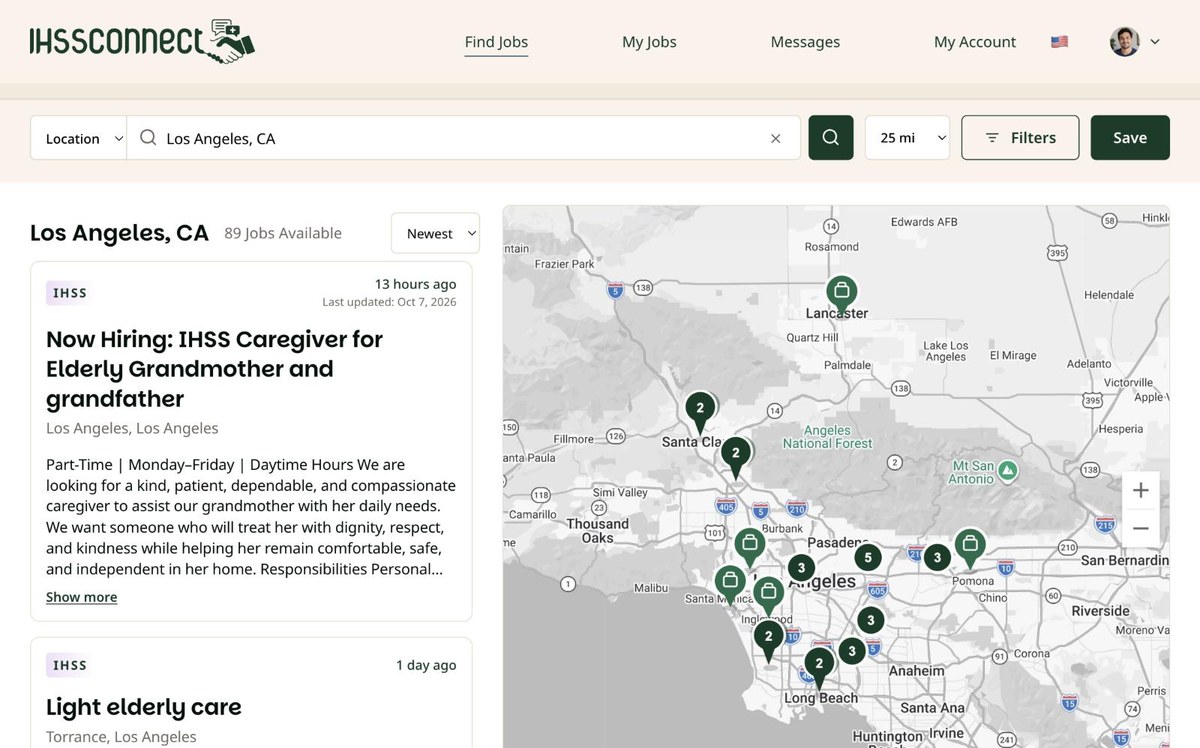Open the Newest sort dropdown
Viewport: 1200px width, 748px height.
(435, 233)
